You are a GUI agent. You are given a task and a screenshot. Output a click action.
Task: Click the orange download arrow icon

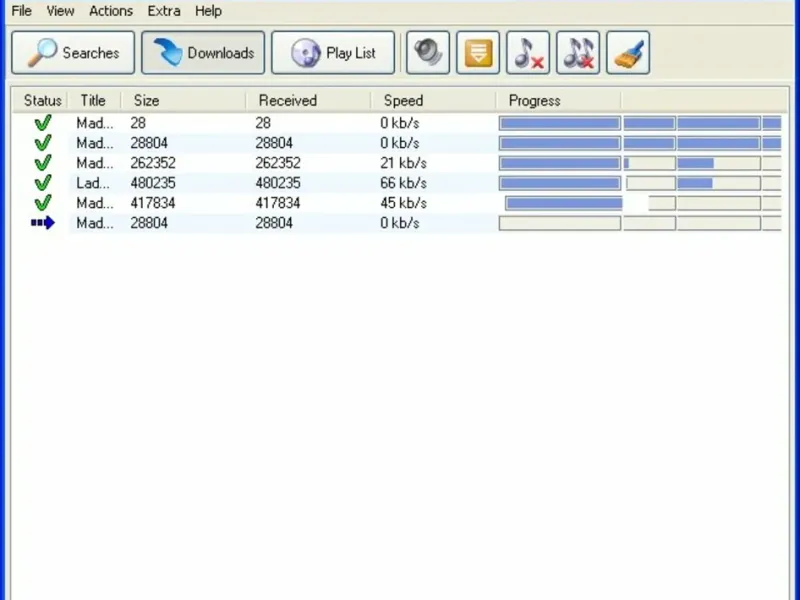tap(478, 53)
